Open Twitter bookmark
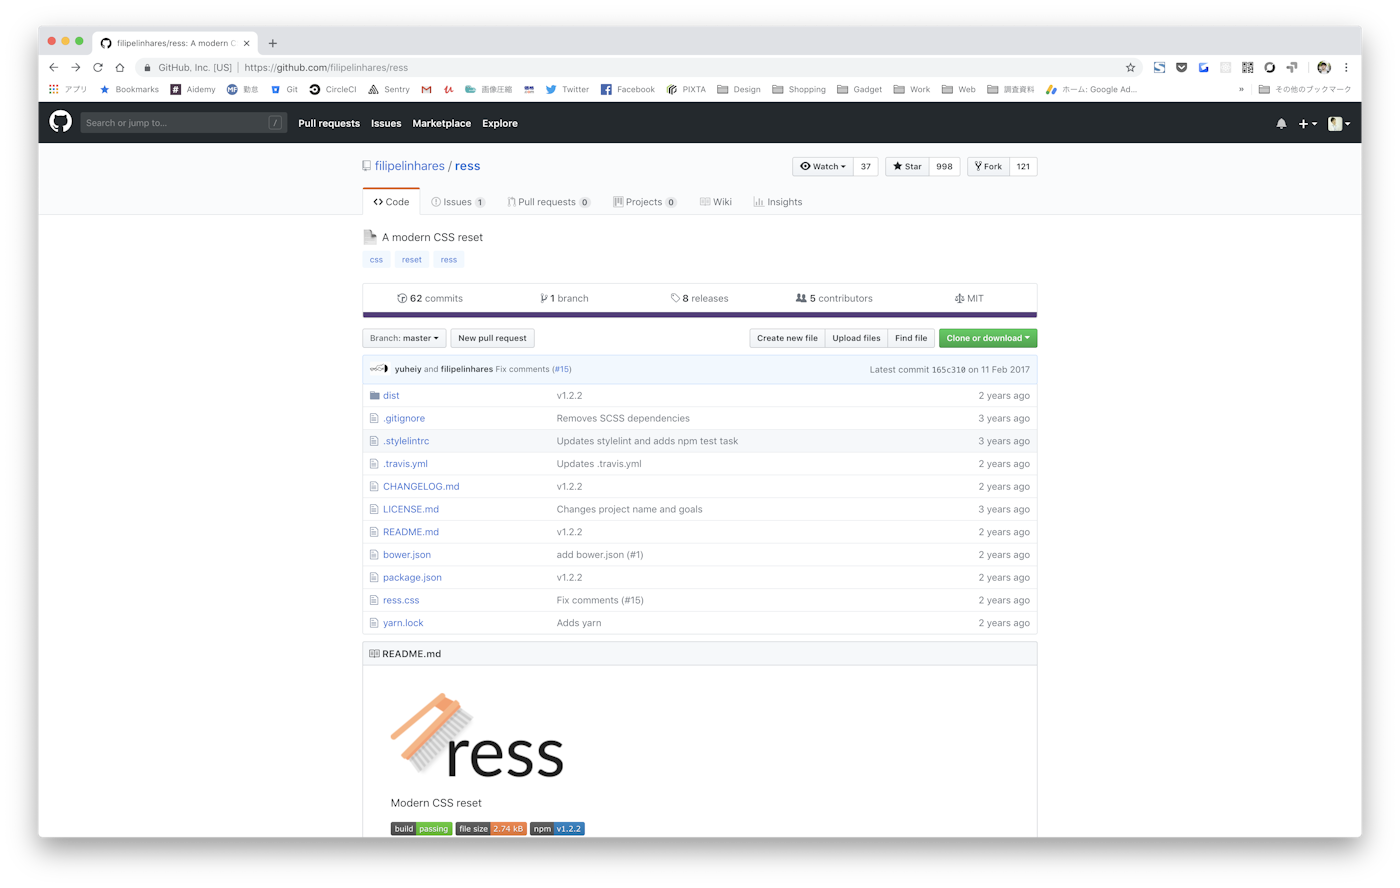Viewport: 1400px width, 888px height. pyautogui.click(x=567, y=89)
